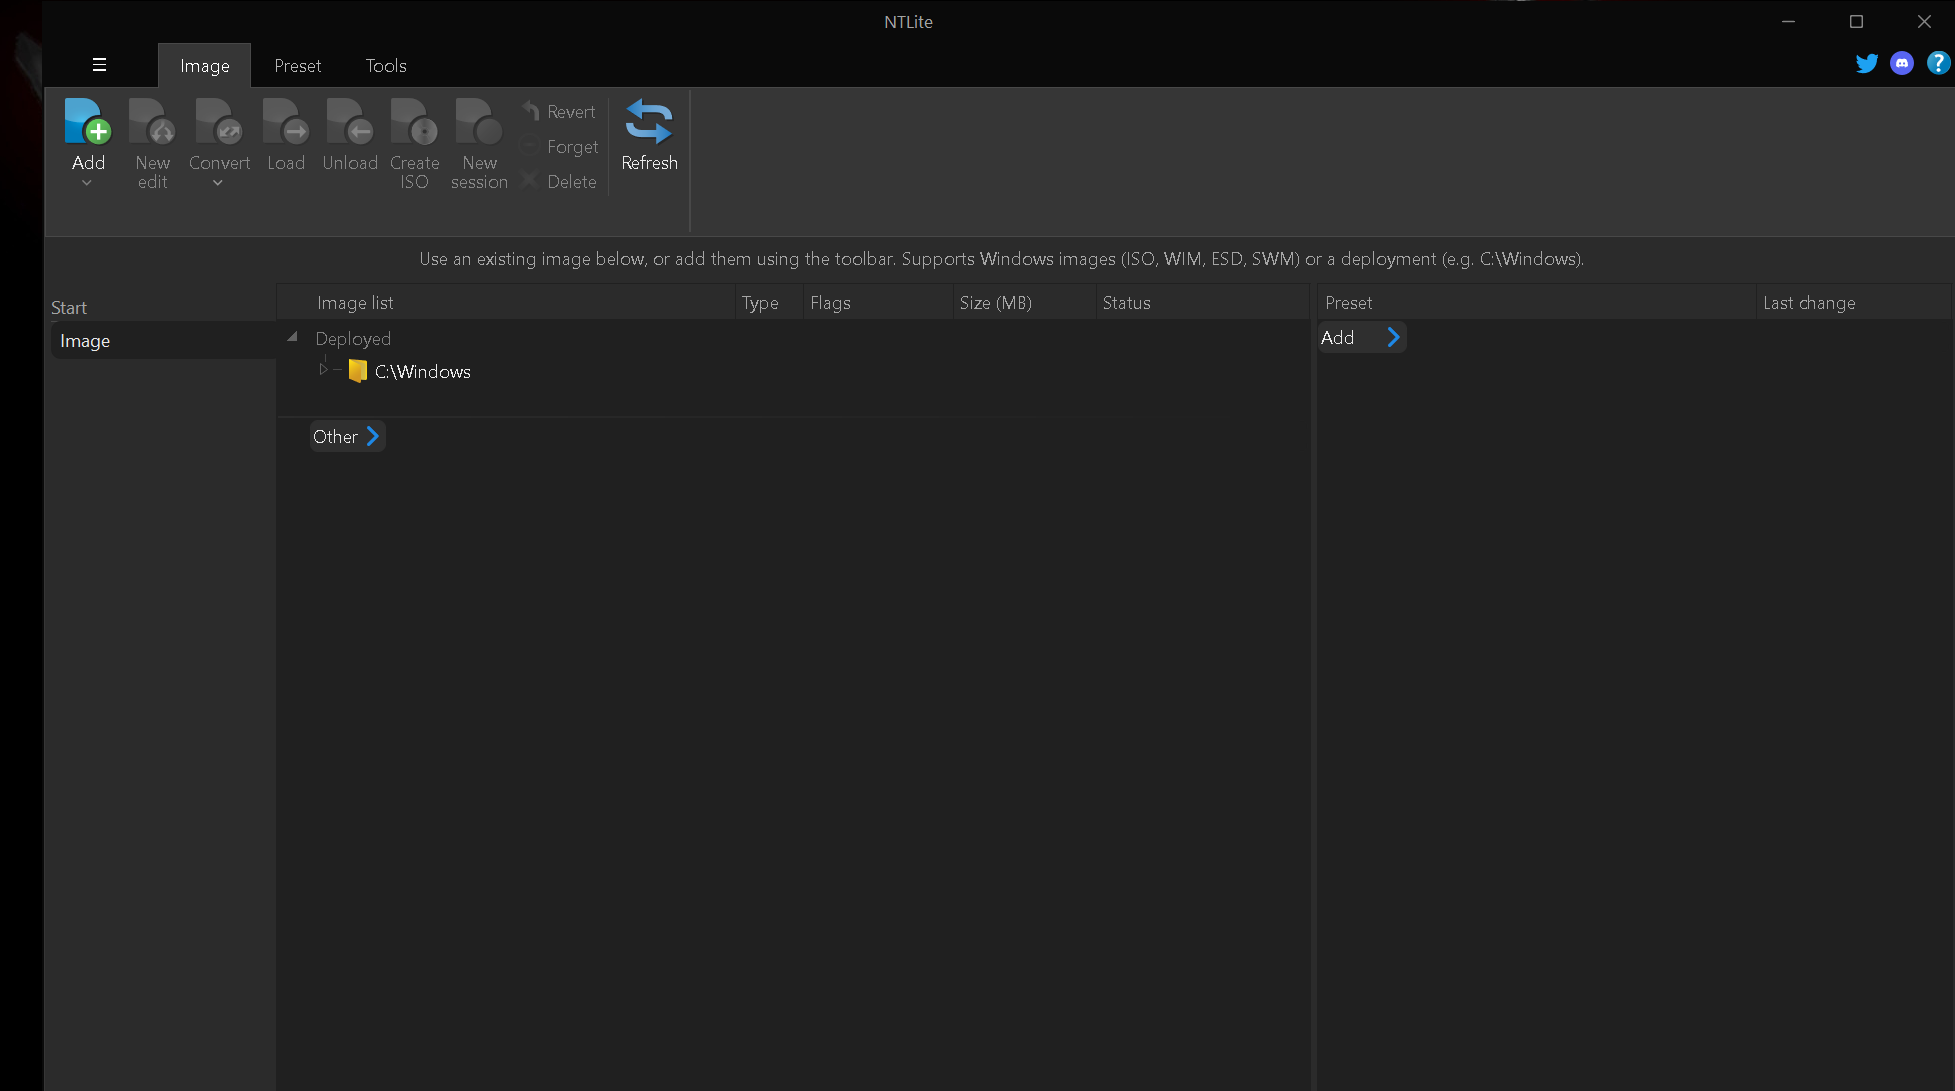Refresh the image list
This screenshot has width=1955, height=1091.
tap(649, 136)
